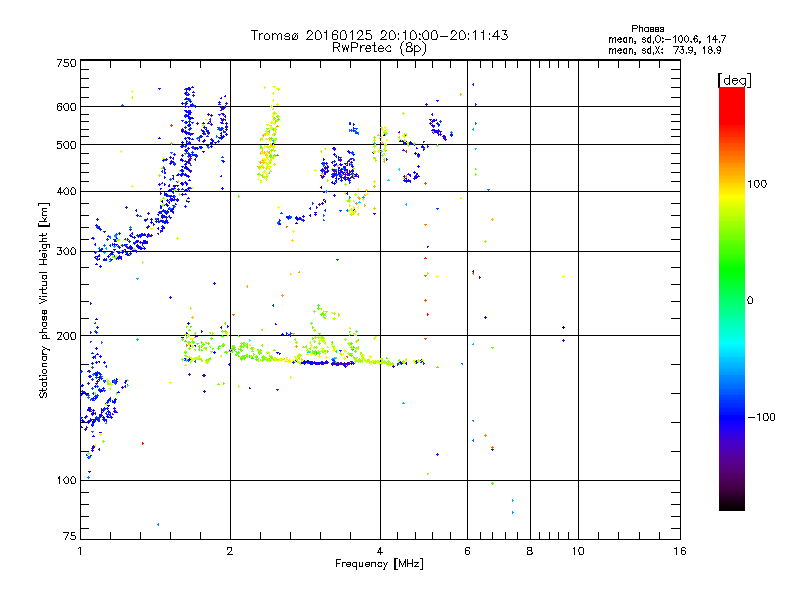The height and width of the screenshot is (600, 800).
Task: Click the x-axis tick label '6'
Action: tap(467, 551)
